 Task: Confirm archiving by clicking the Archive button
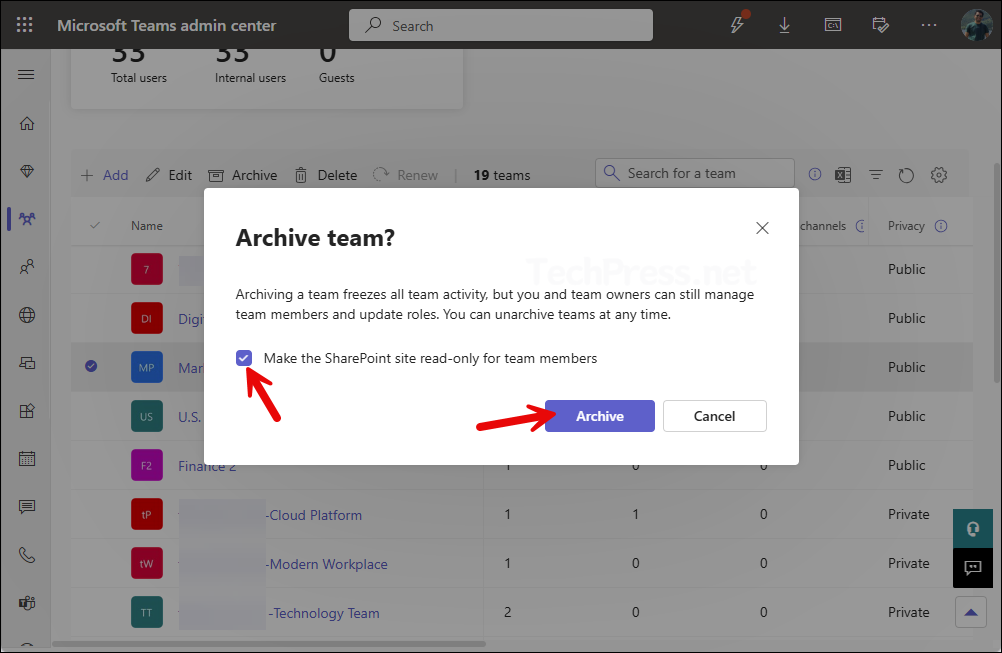point(599,416)
